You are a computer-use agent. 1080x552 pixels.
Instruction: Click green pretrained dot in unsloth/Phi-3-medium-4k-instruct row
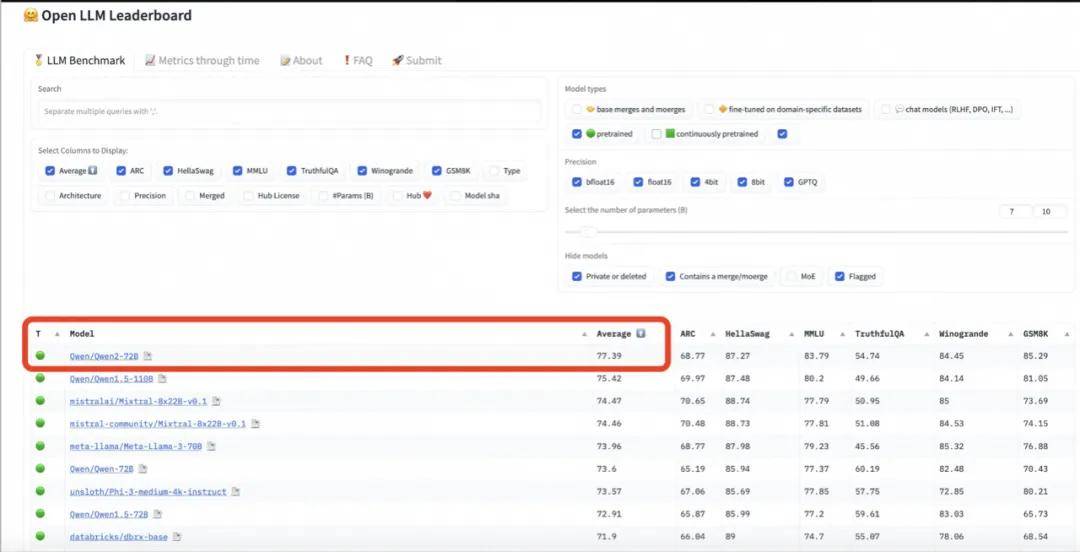[x=40, y=491]
